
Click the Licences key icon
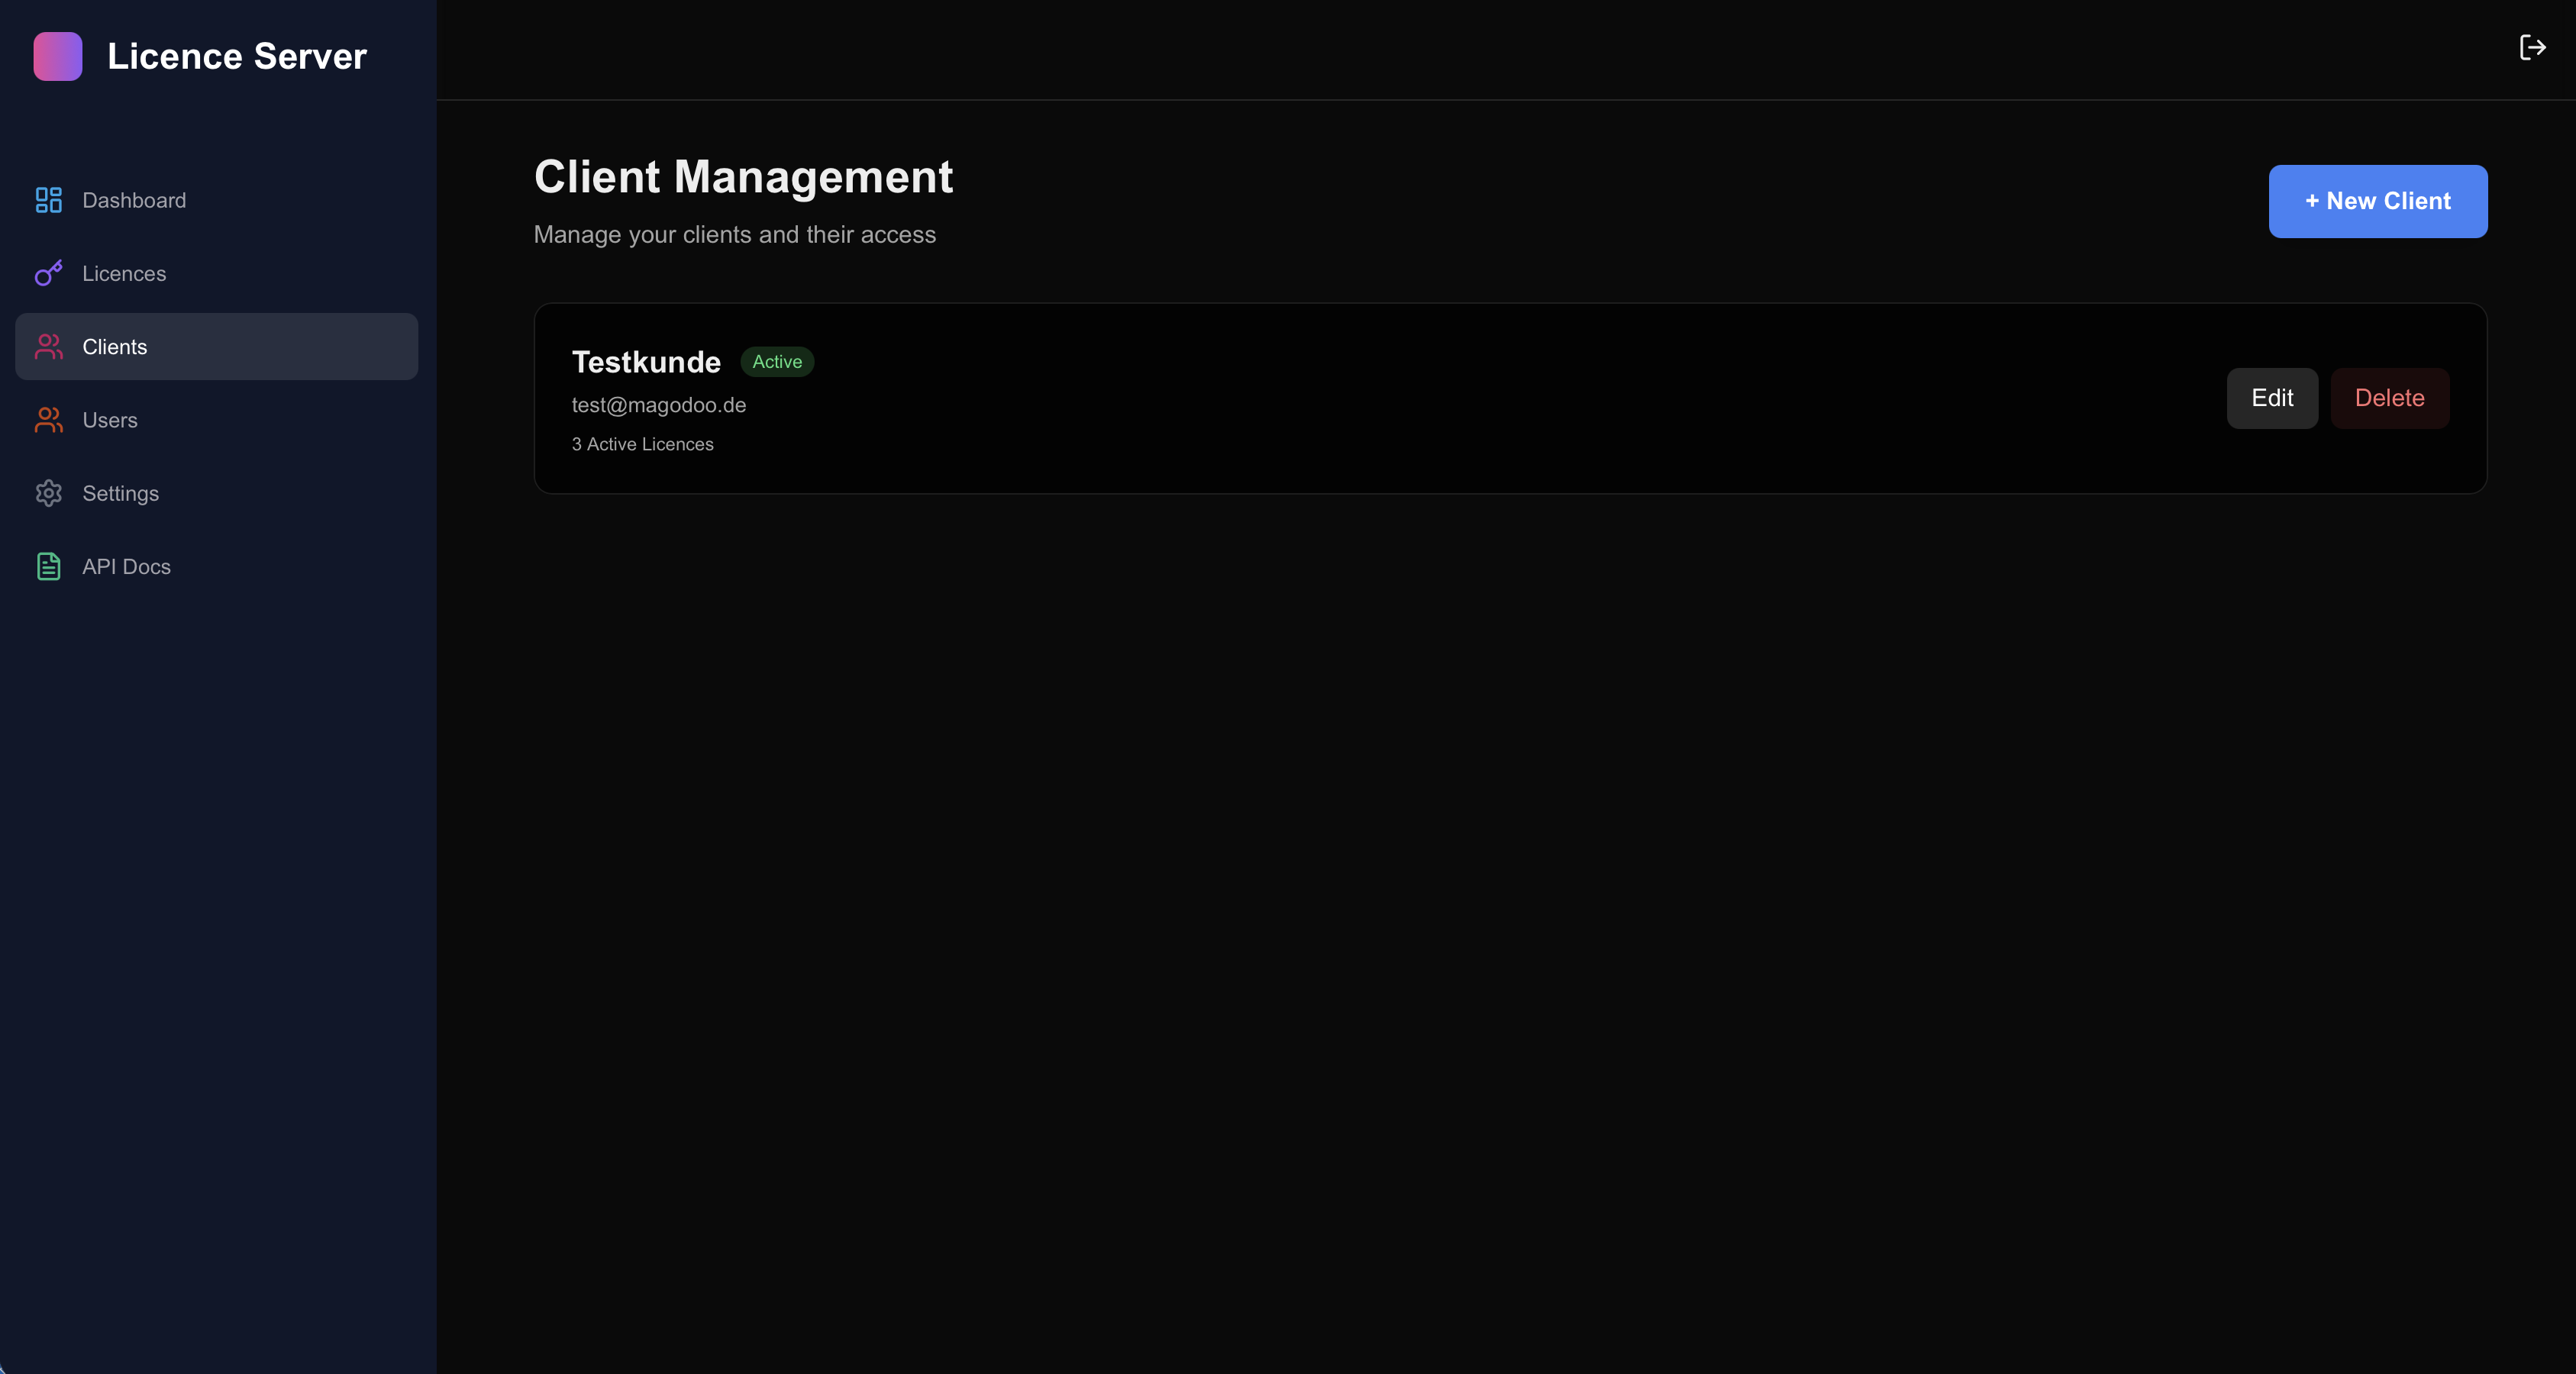[48, 273]
